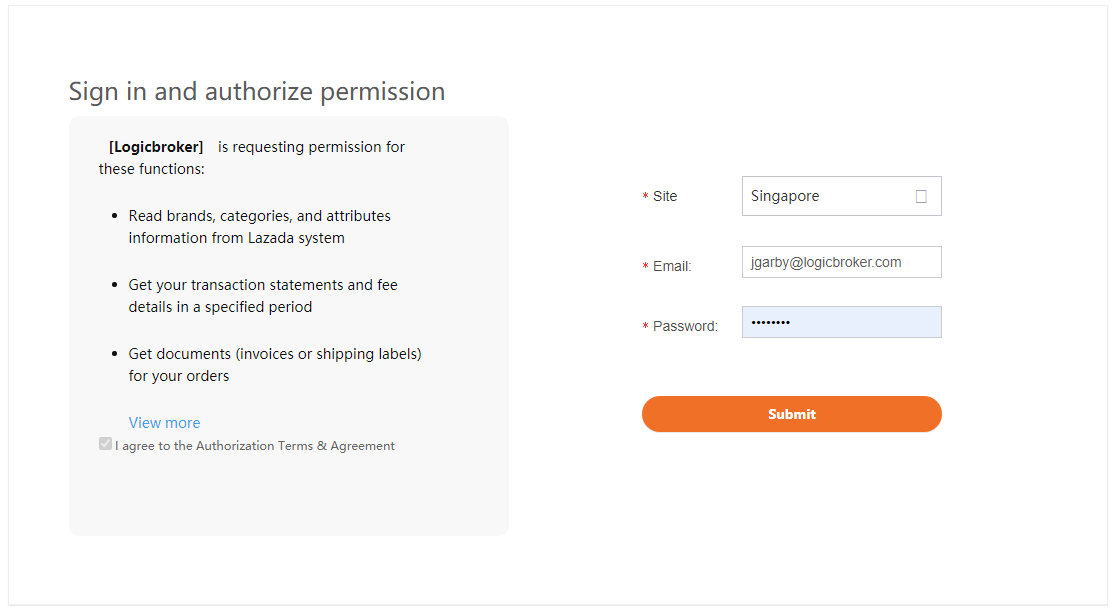Click the Site field label
Viewport: 1112px width, 610px height.
point(665,197)
